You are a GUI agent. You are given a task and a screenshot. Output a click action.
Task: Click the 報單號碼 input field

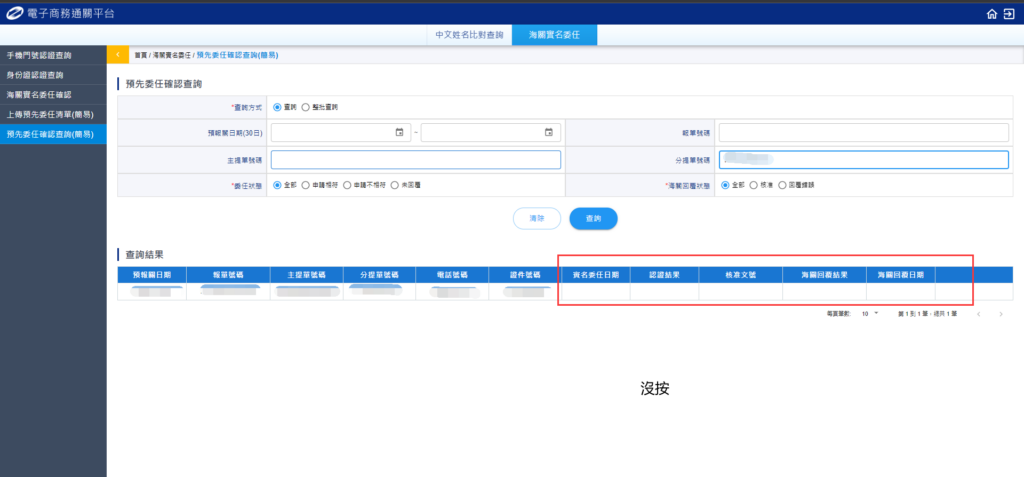pyautogui.click(x=863, y=133)
